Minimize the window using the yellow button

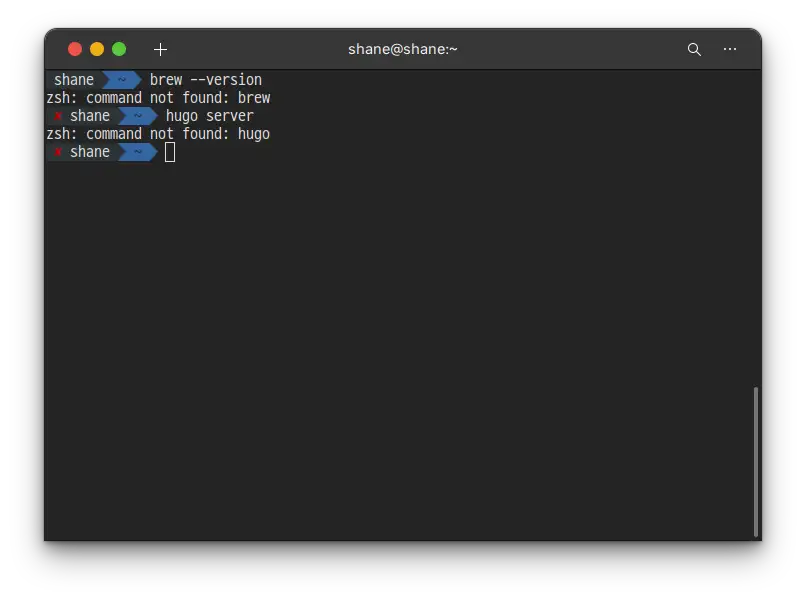click(x=97, y=49)
